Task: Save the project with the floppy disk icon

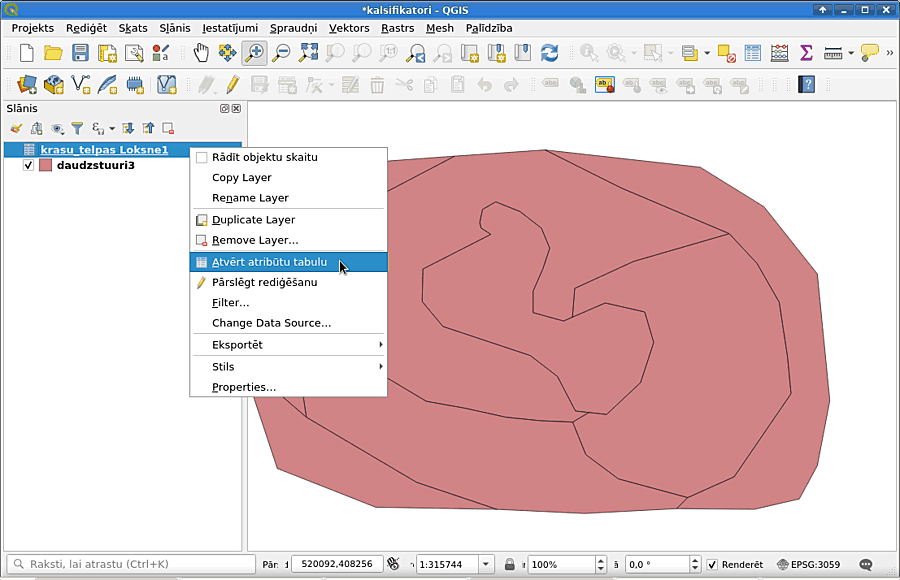Action: [x=80, y=53]
